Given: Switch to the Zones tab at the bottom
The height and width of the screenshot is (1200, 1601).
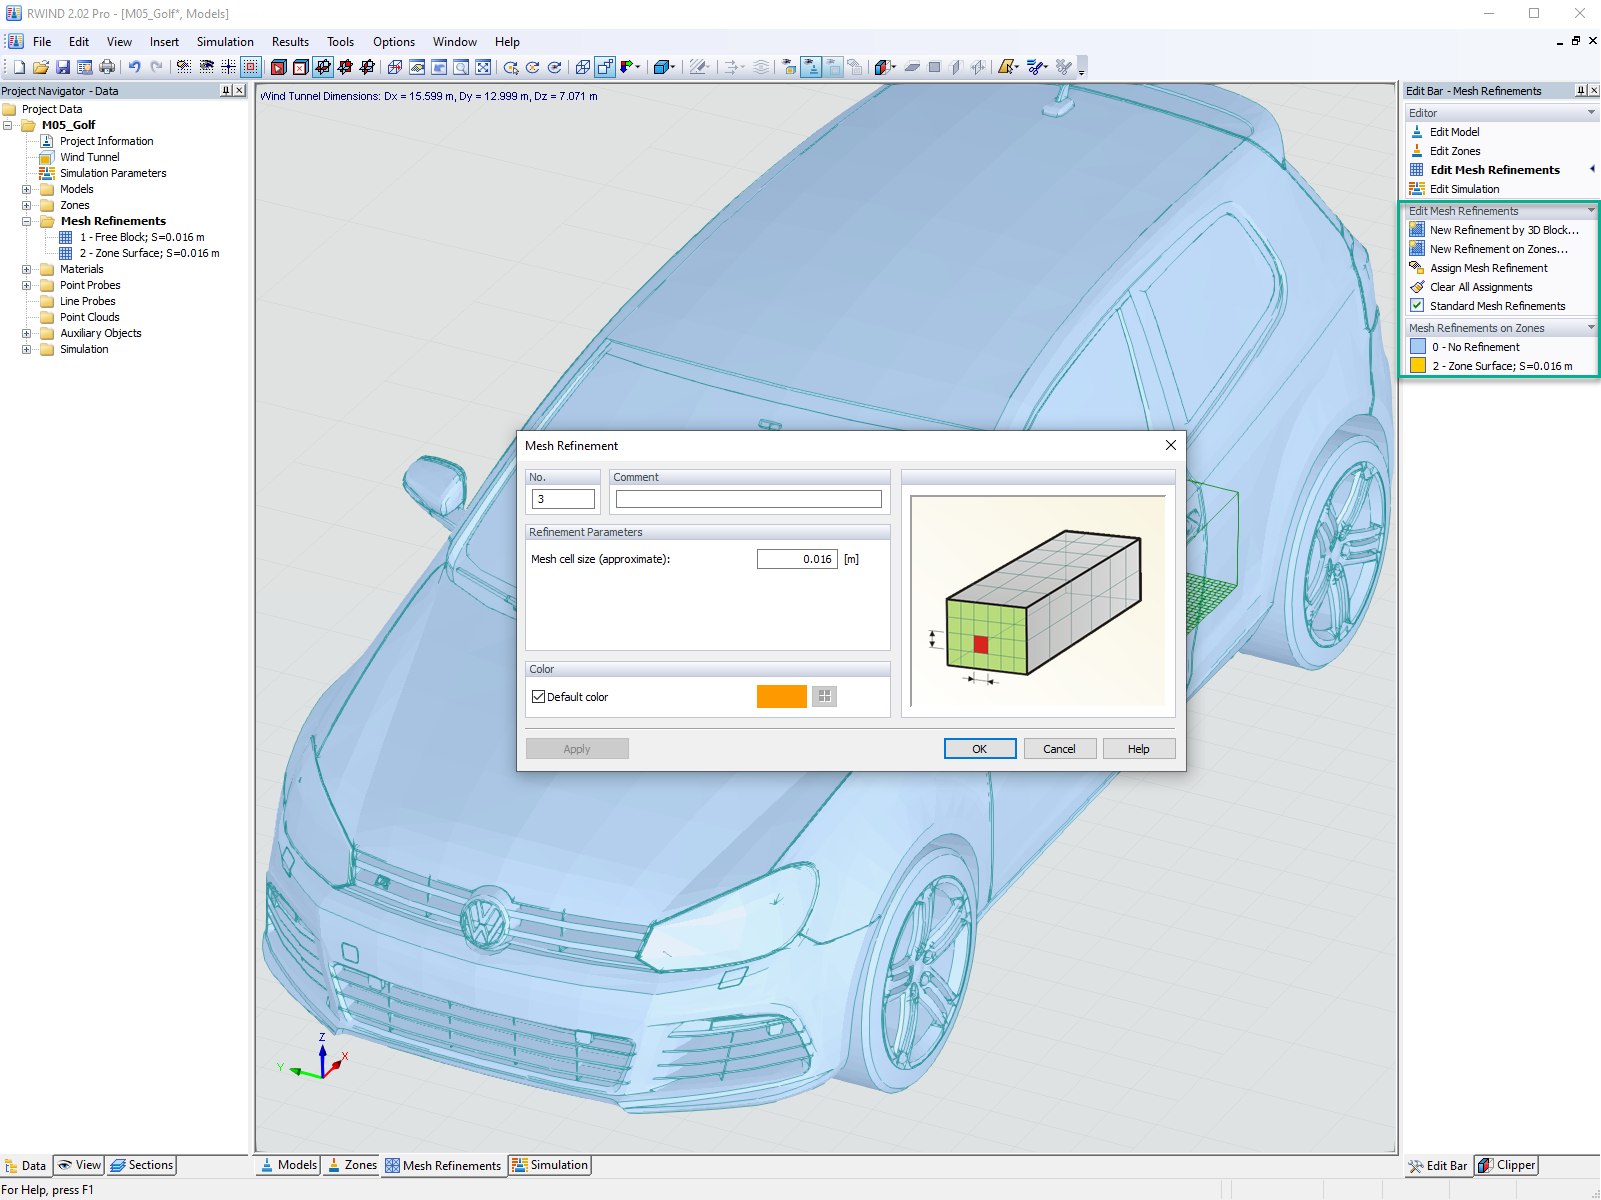Looking at the screenshot, I should click(x=351, y=1165).
